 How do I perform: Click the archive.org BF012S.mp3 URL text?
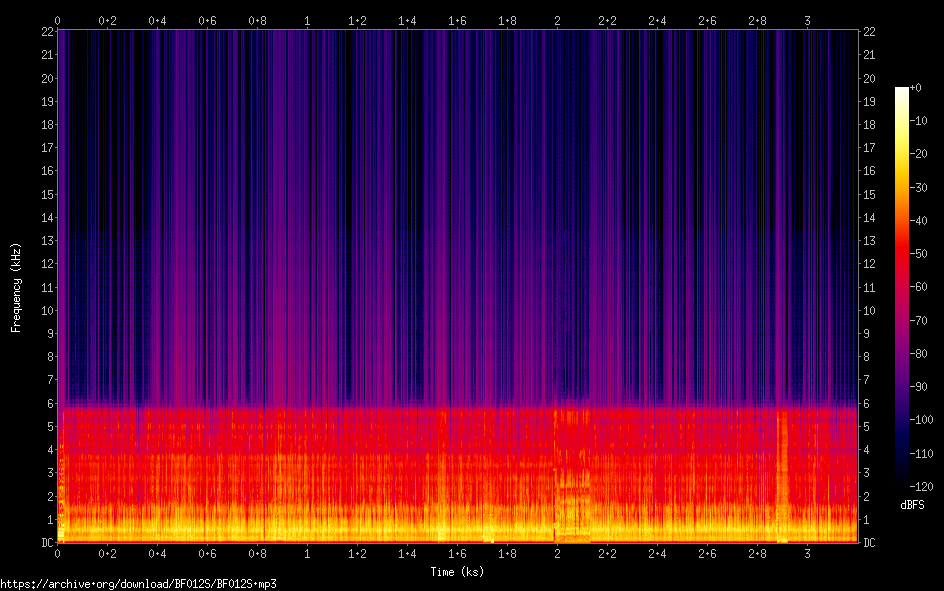point(138,584)
